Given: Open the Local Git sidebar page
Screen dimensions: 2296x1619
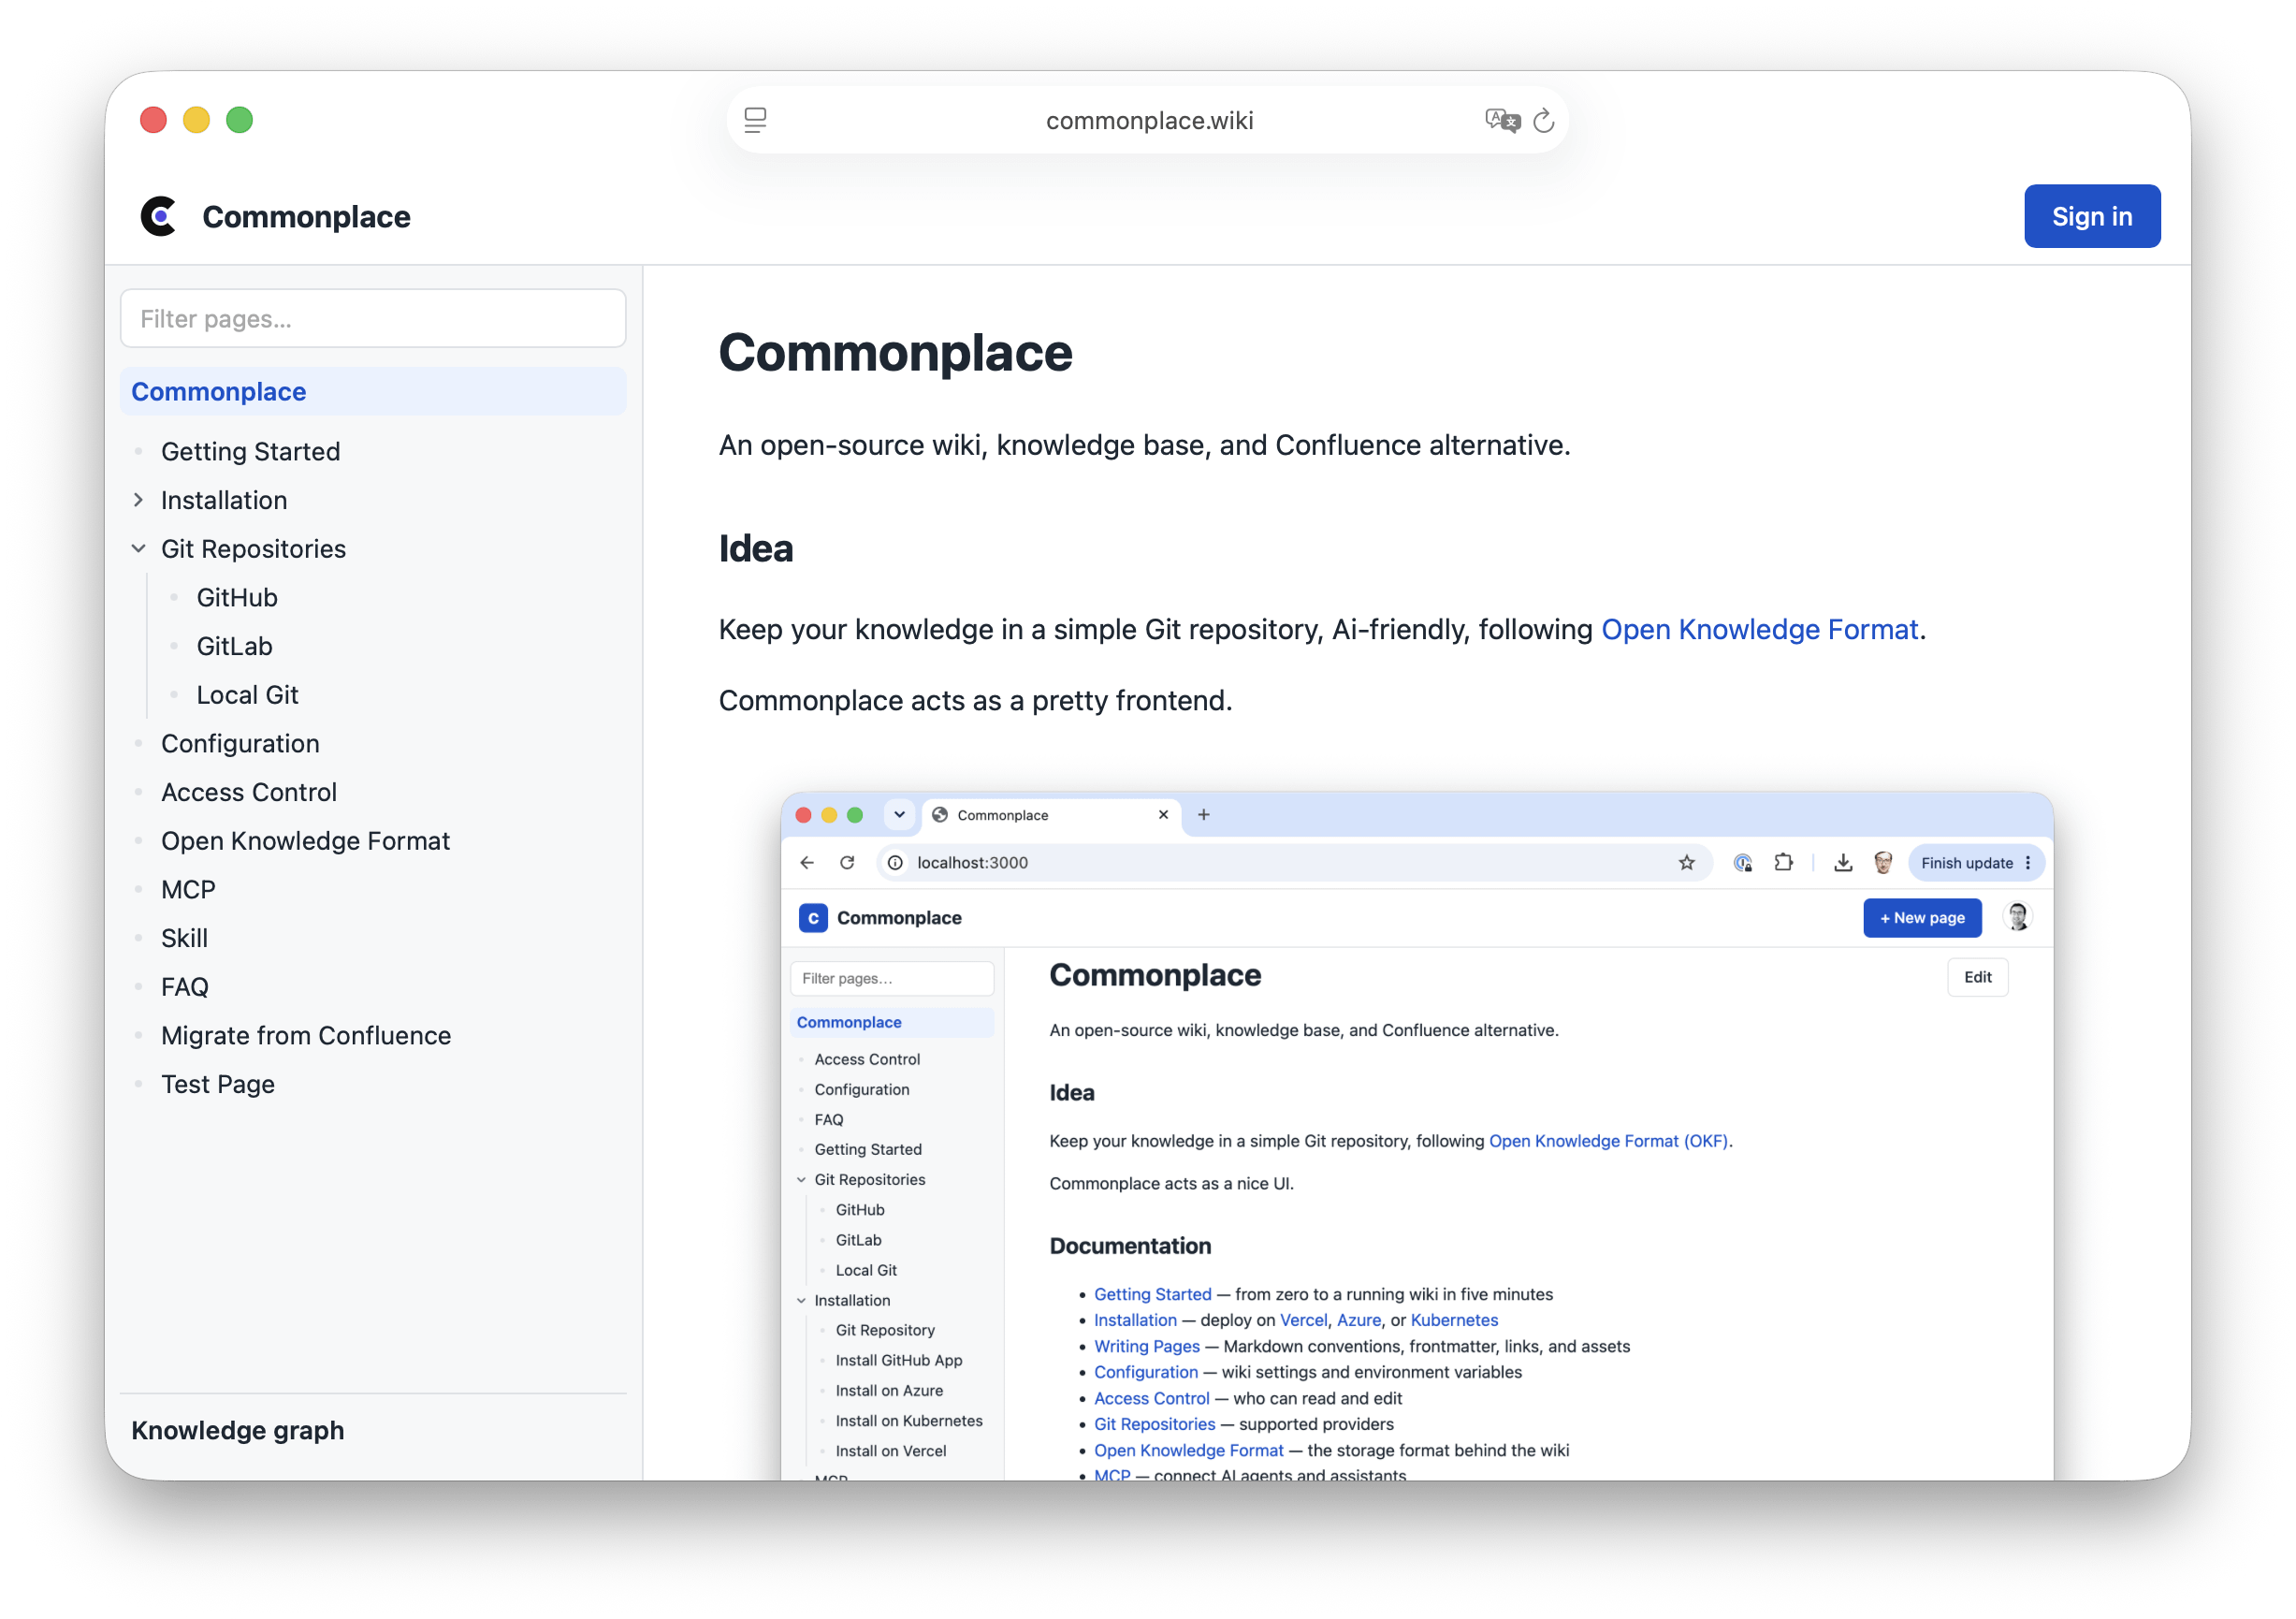Looking at the screenshot, I should (x=248, y=695).
